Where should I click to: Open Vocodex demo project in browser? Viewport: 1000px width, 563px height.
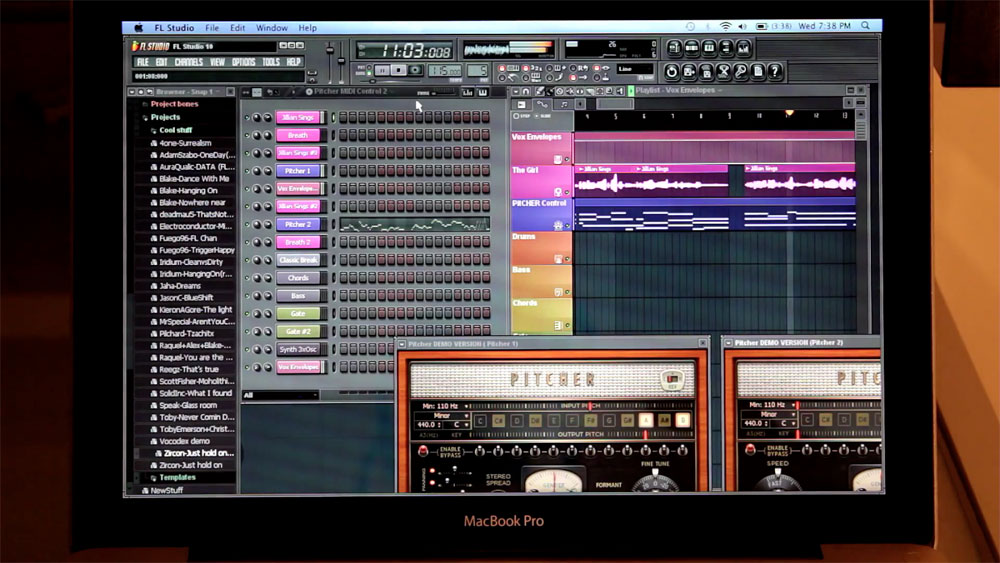pyautogui.click(x=184, y=441)
